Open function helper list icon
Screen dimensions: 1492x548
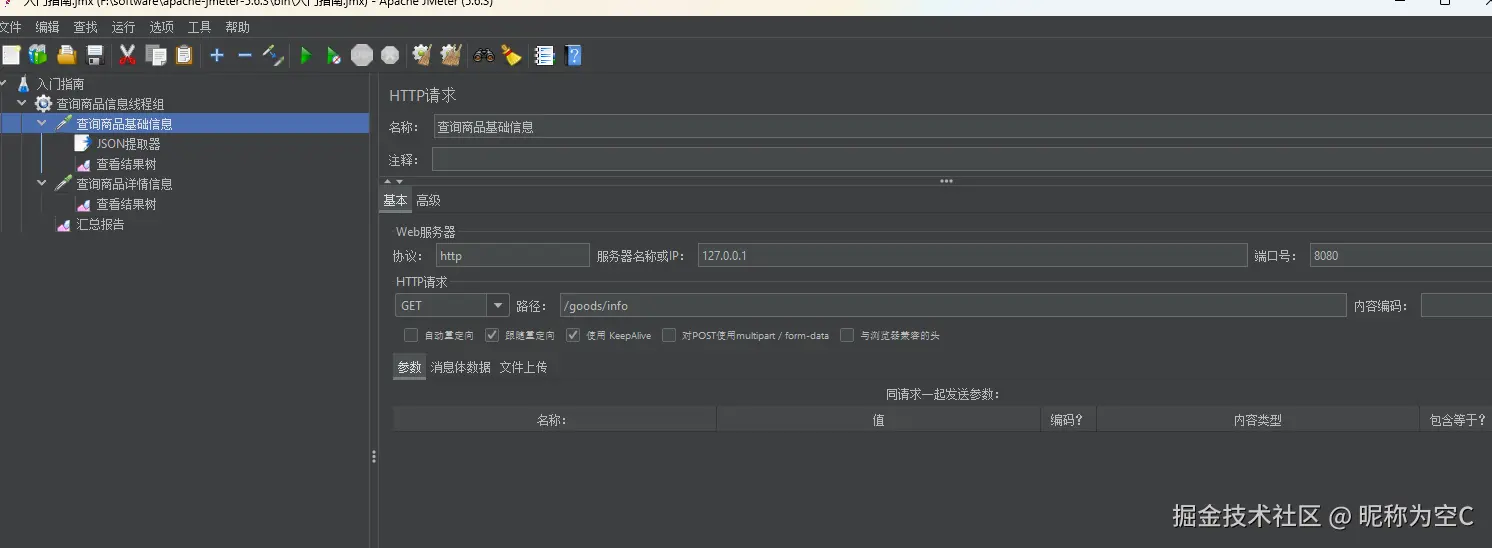pyautogui.click(x=544, y=56)
